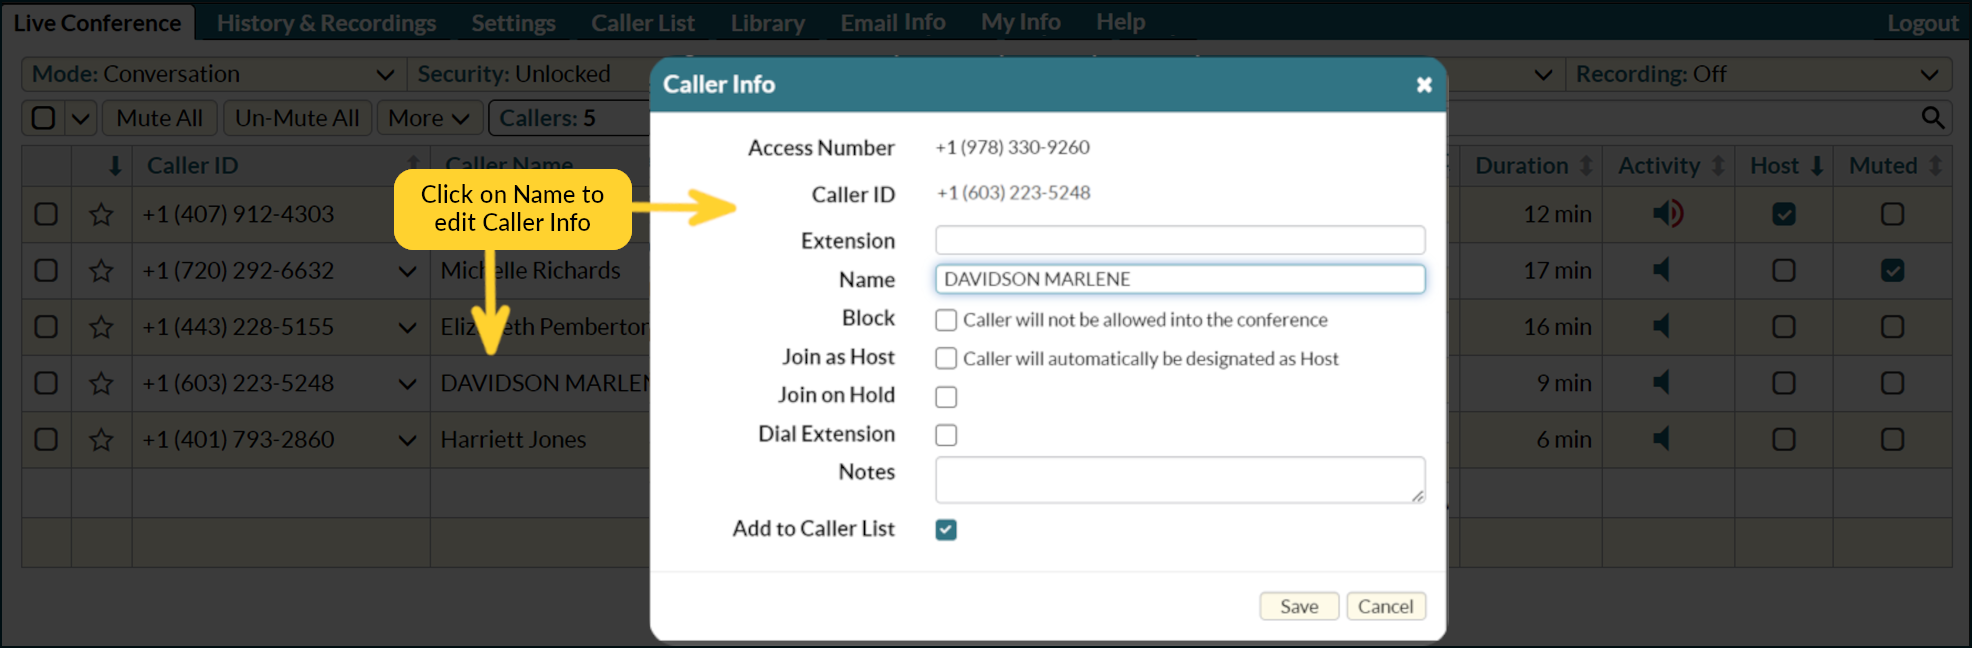The width and height of the screenshot is (1972, 648).
Task: Click into the Name field DAVIDSON MARLENE
Action: (1180, 279)
